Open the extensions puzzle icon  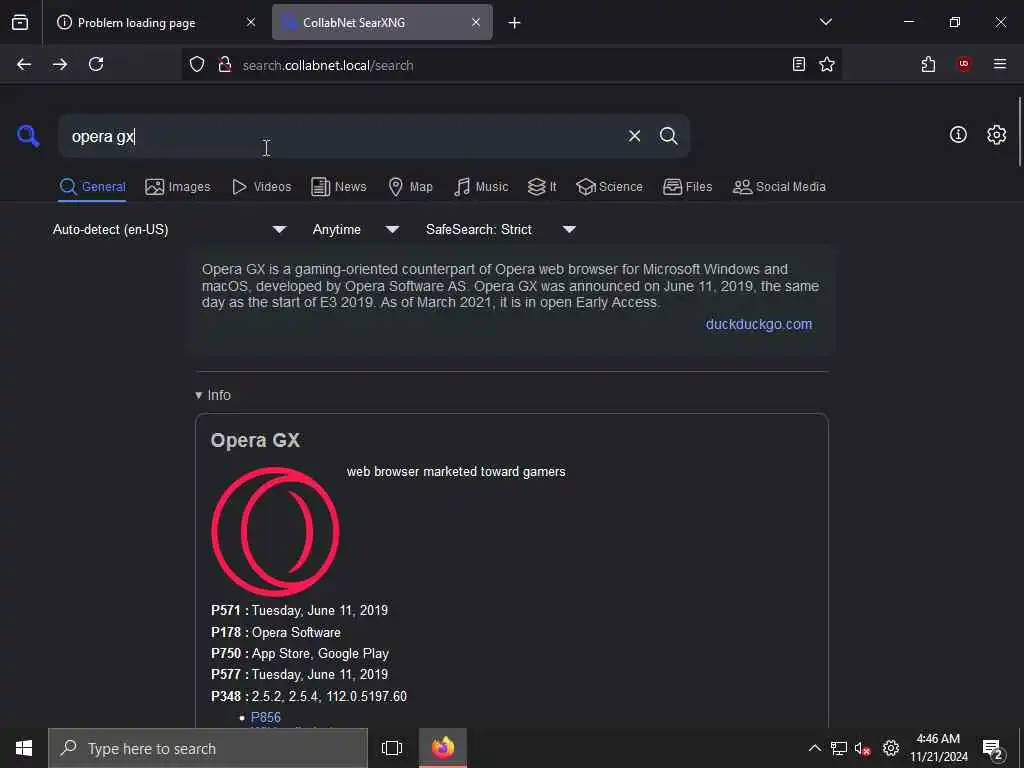(928, 64)
